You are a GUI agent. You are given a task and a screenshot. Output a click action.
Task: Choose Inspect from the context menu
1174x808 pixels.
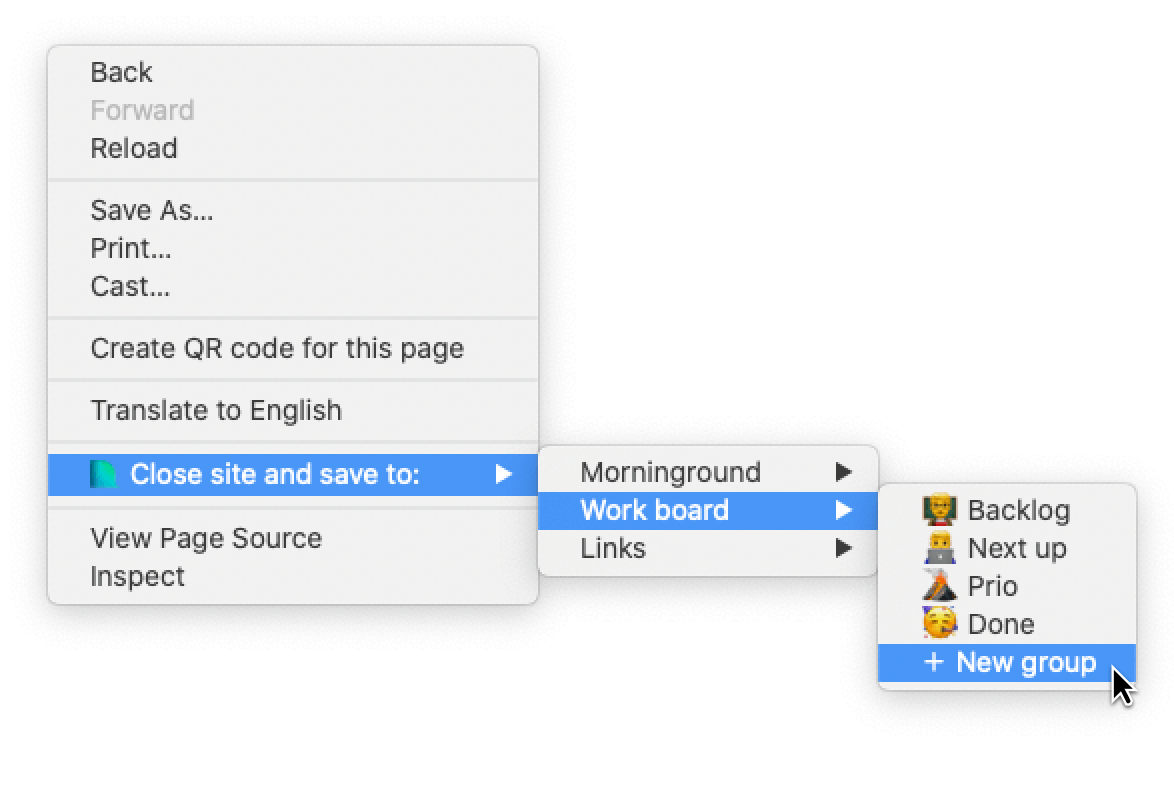137,576
